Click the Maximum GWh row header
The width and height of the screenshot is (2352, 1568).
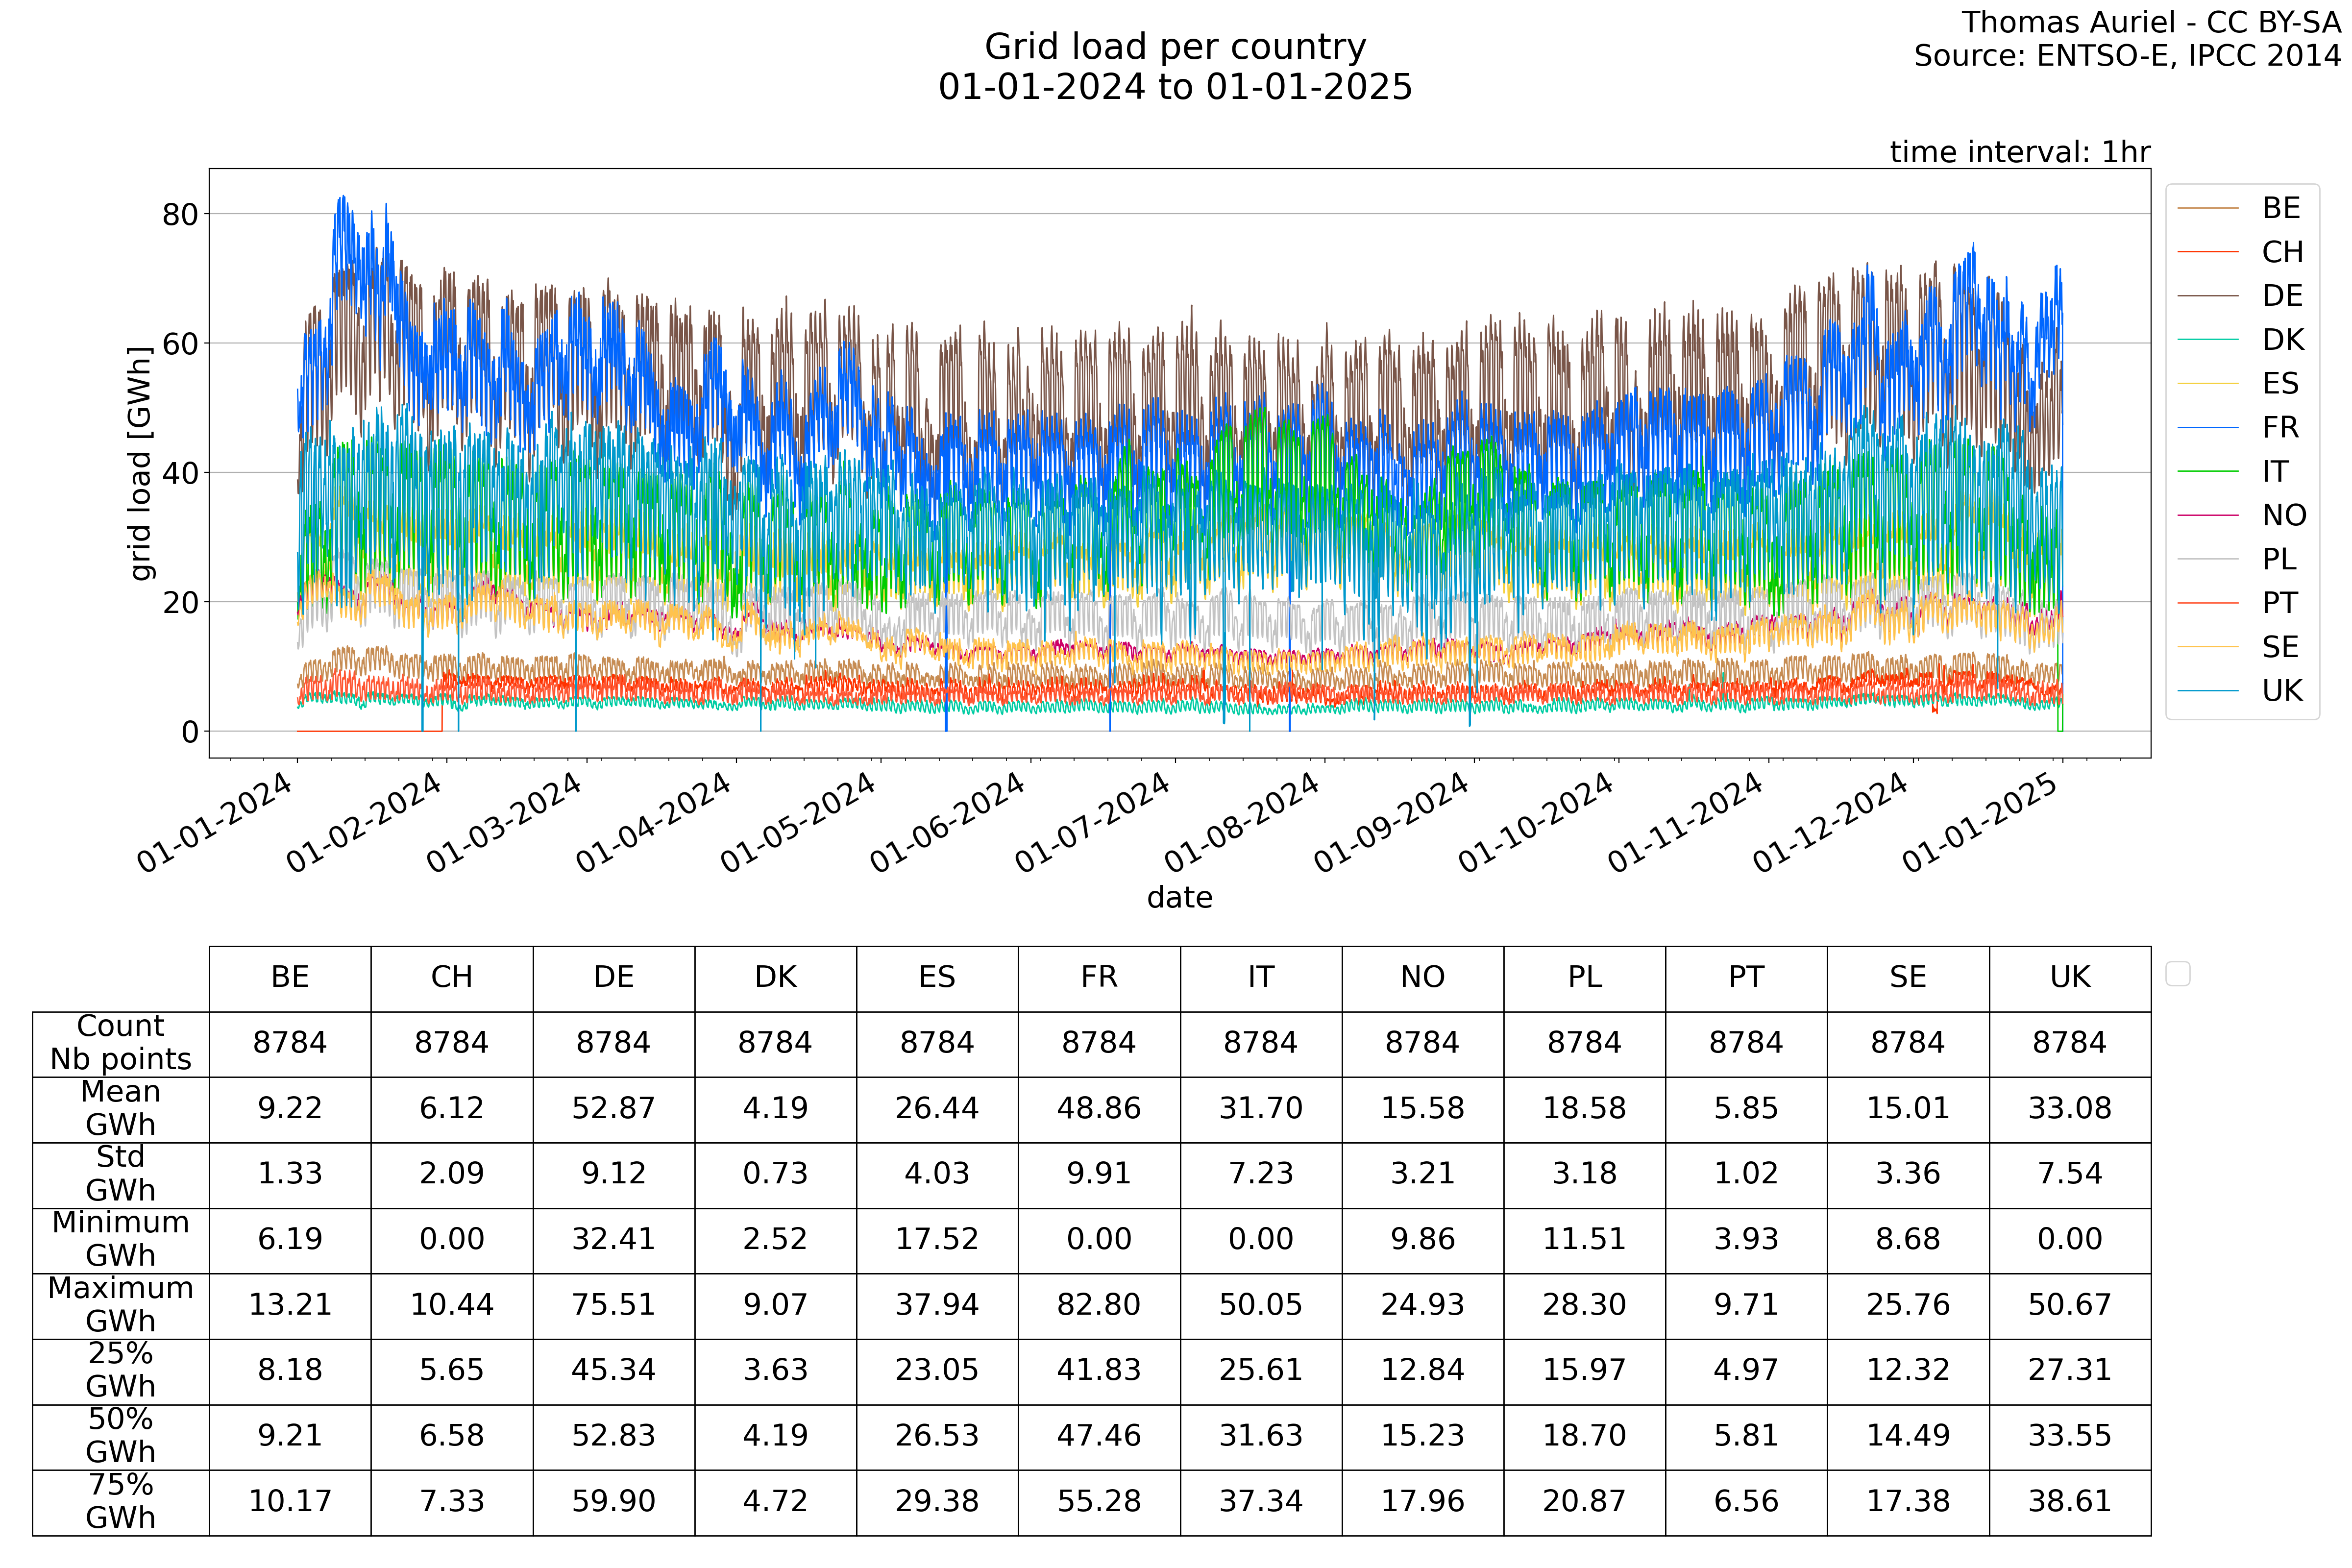pos(120,1304)
